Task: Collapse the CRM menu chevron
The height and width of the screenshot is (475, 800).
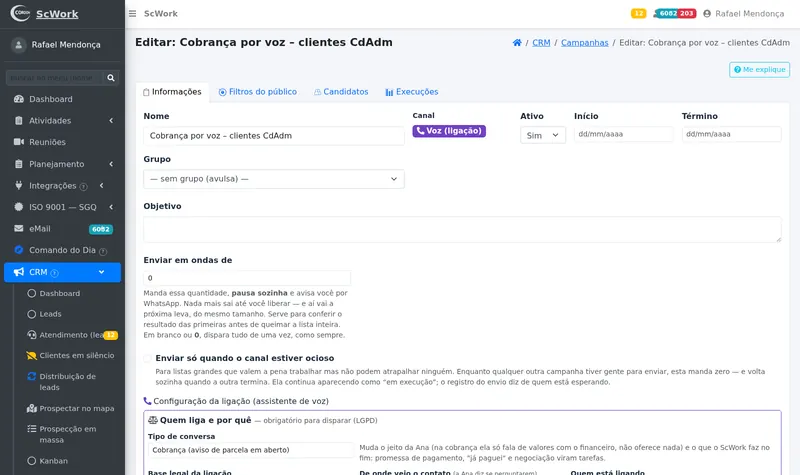Action: 102,272
